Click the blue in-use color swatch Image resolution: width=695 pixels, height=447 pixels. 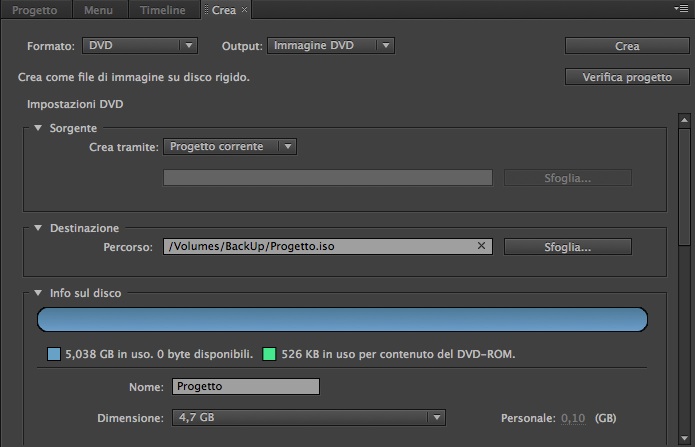coord(54,354)
